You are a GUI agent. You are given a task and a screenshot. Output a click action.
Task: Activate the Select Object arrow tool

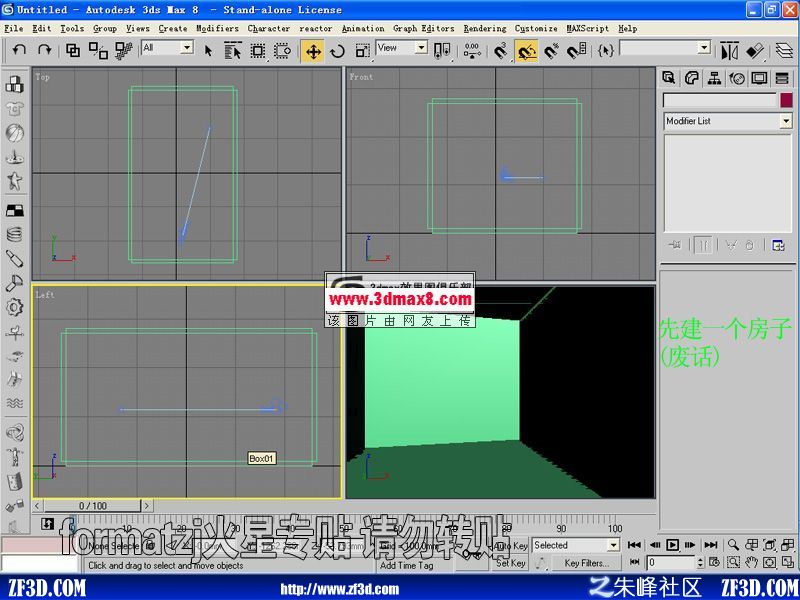[208, 51]
